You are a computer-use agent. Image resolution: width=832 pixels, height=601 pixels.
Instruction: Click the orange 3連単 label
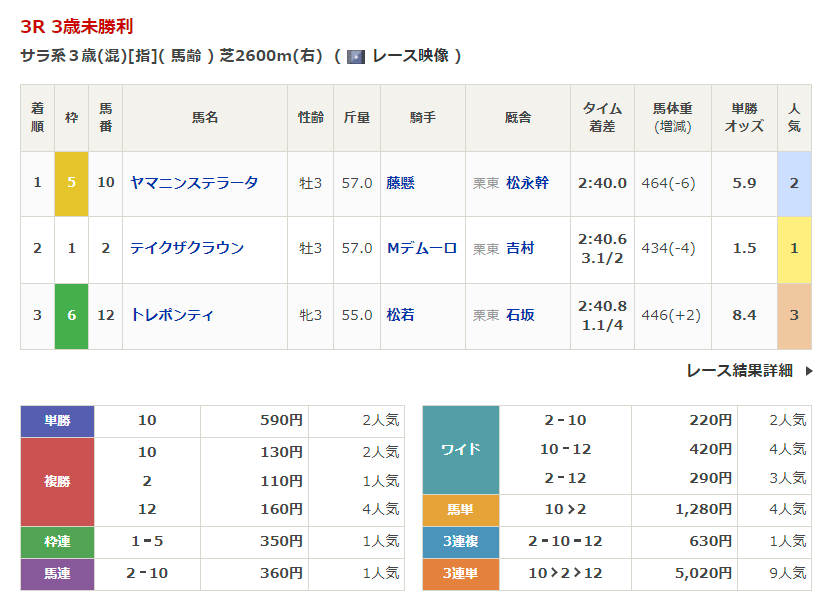coord(460,574)
